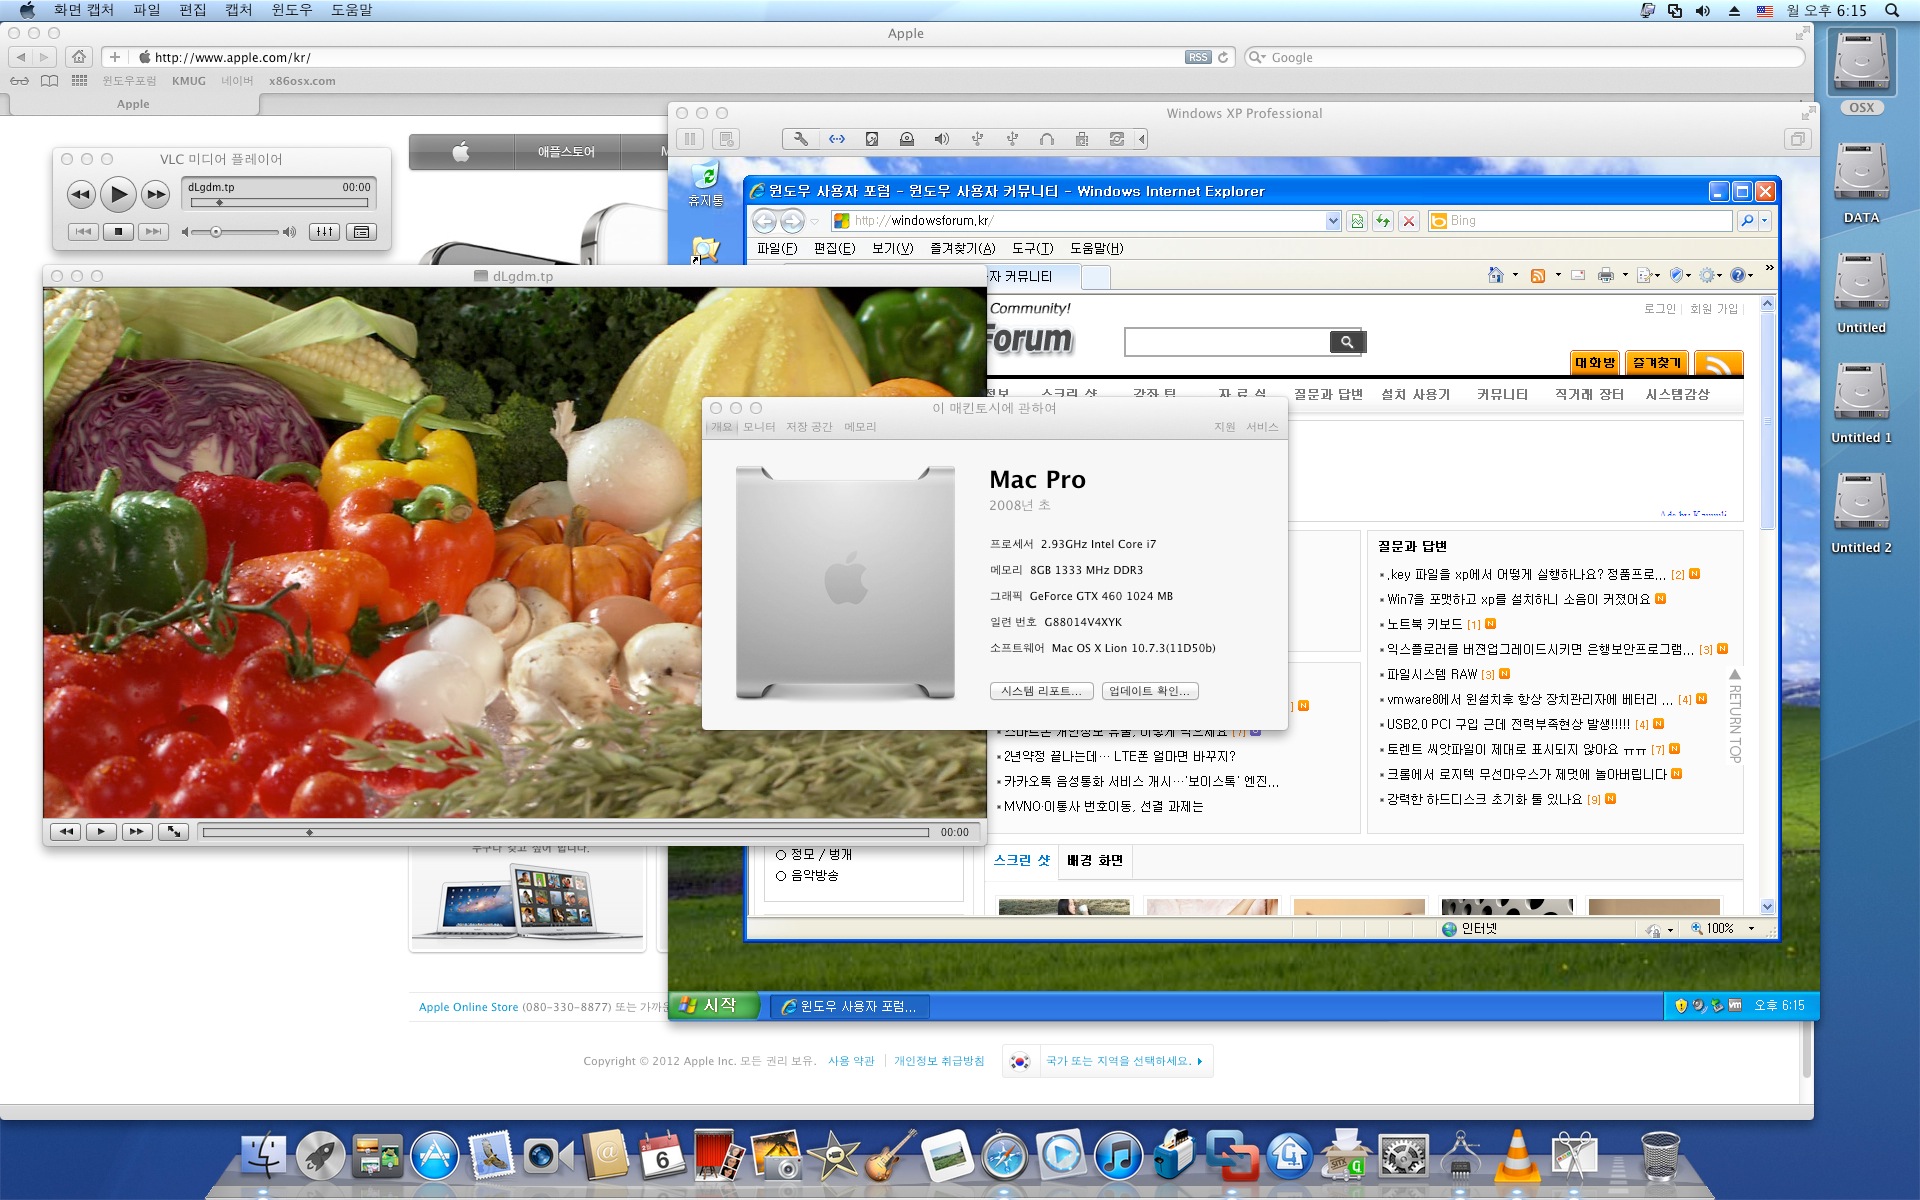The height and width of the screenshot is (1200, 1920).
Task: Open Recycle Bin on XP desktop
Action: (706, 184)
